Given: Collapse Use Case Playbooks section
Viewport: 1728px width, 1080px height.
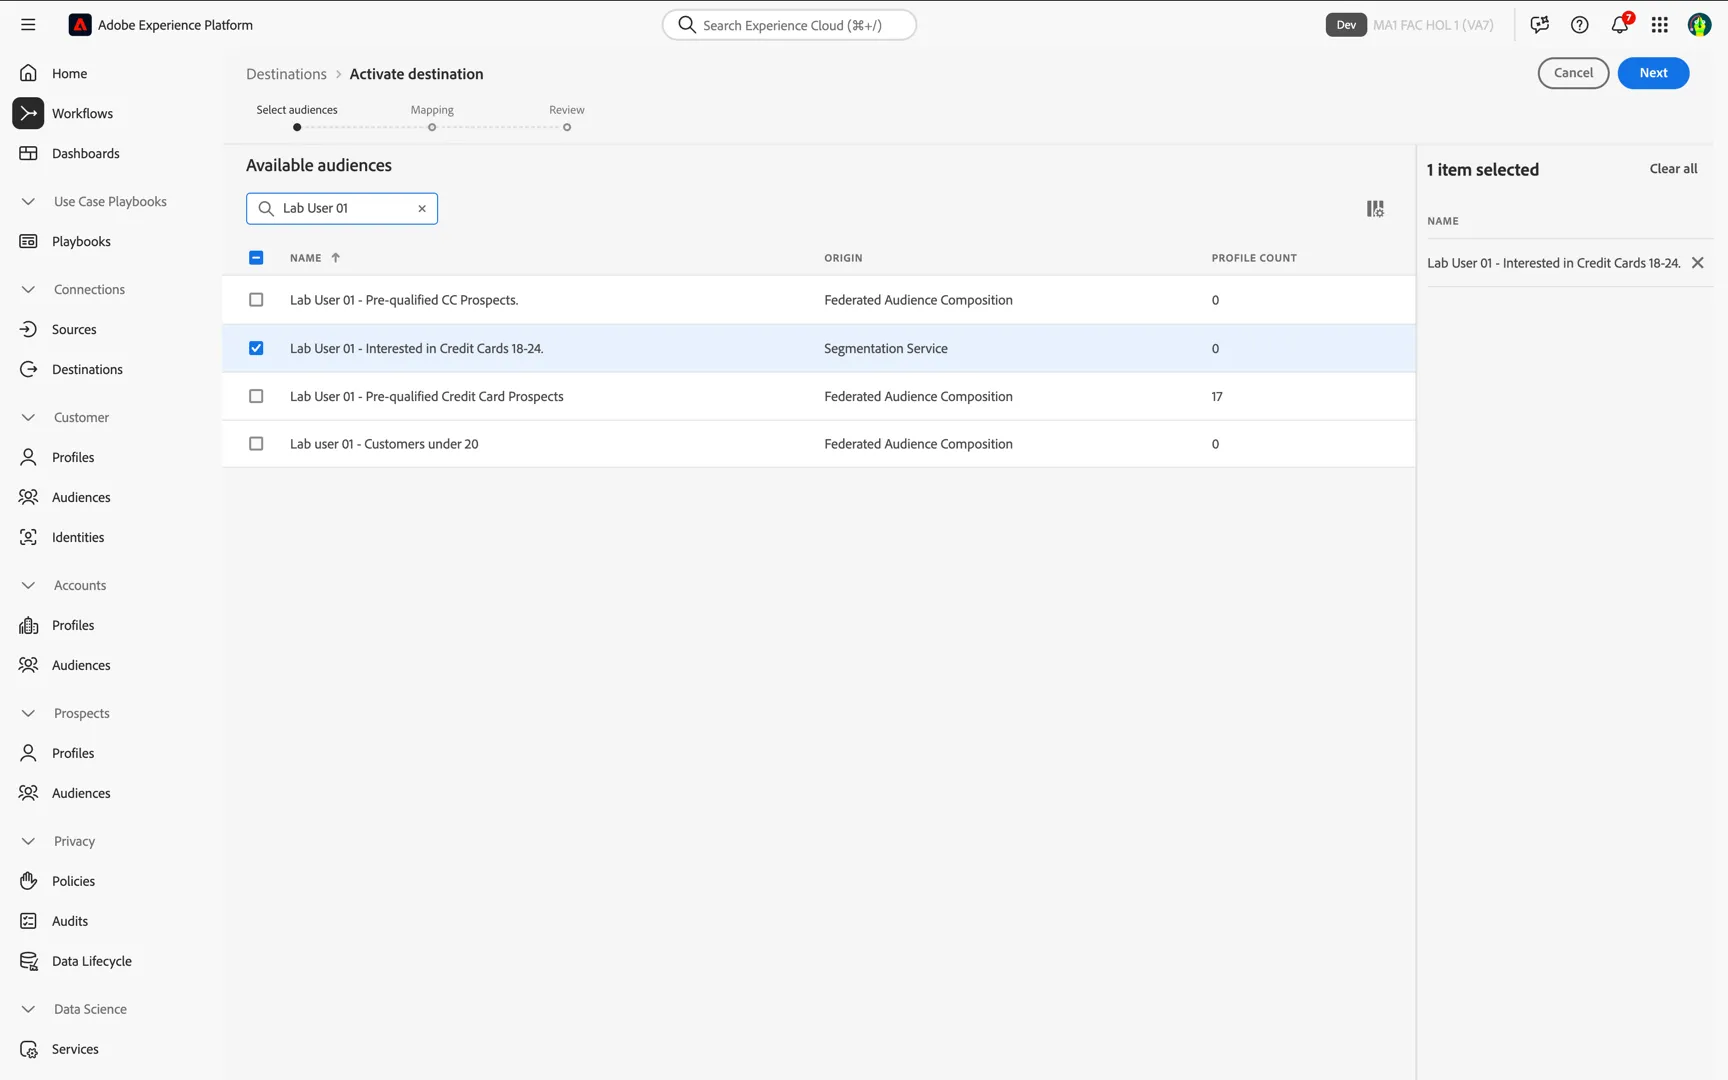Looking at the screenshot, I should point(28,201).
